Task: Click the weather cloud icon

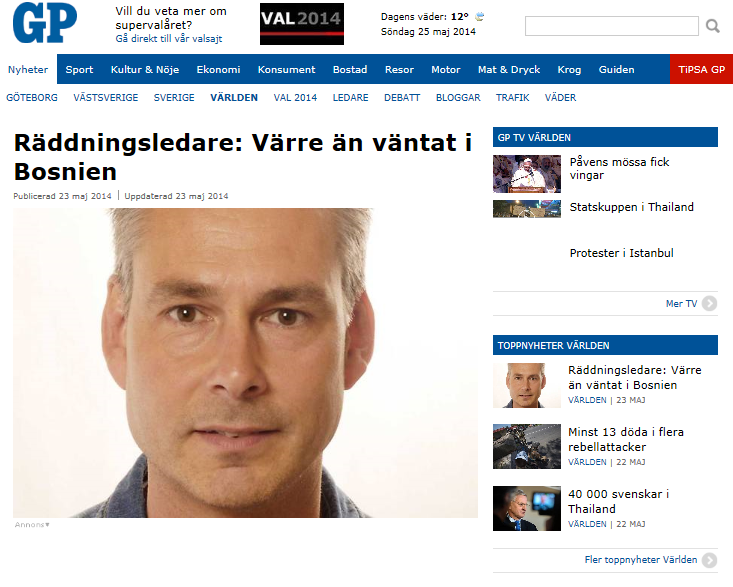Action: tap(480, 17)
